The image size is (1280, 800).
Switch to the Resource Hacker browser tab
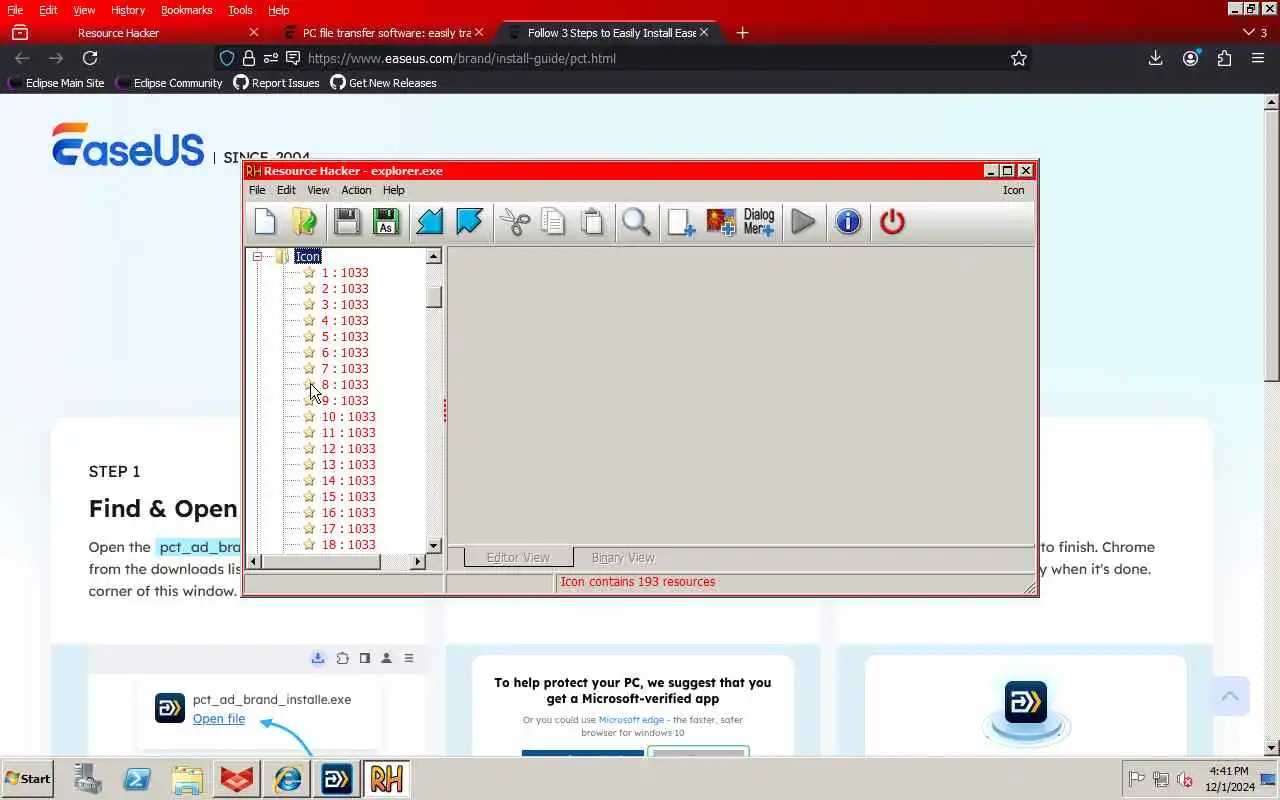(118, 33)
